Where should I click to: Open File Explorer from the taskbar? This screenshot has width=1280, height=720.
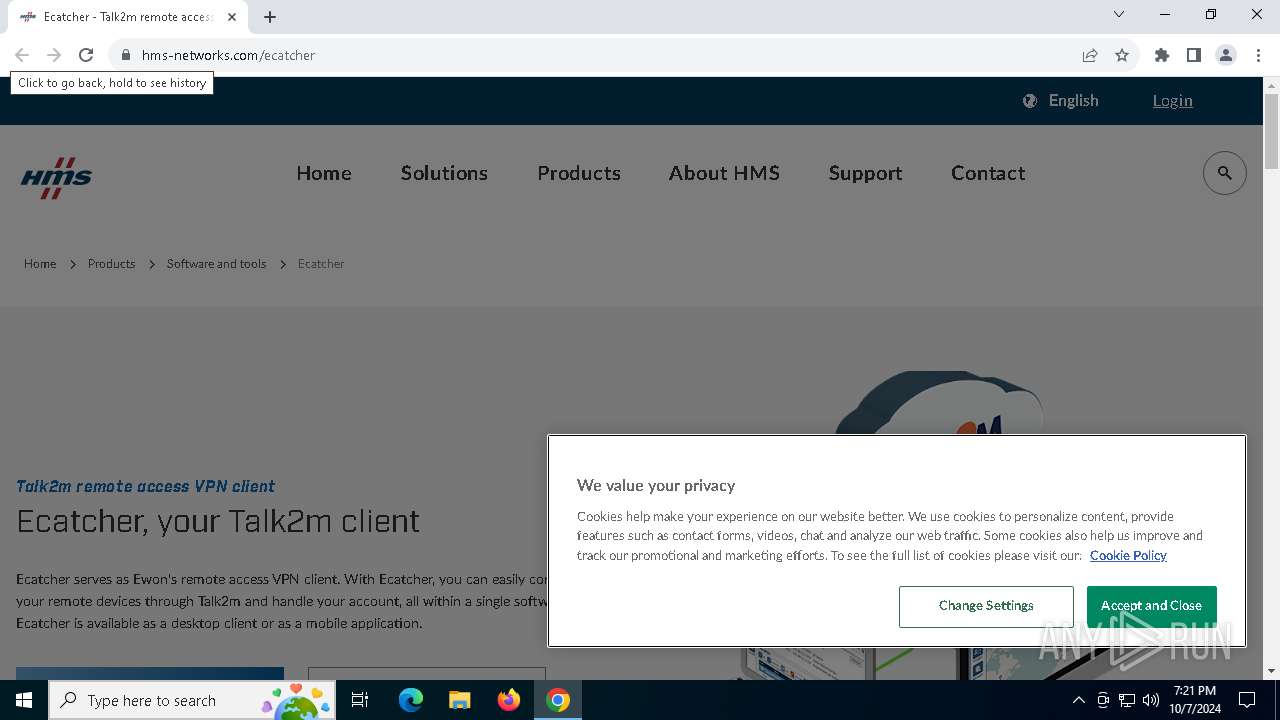click(x=459, y=700)
